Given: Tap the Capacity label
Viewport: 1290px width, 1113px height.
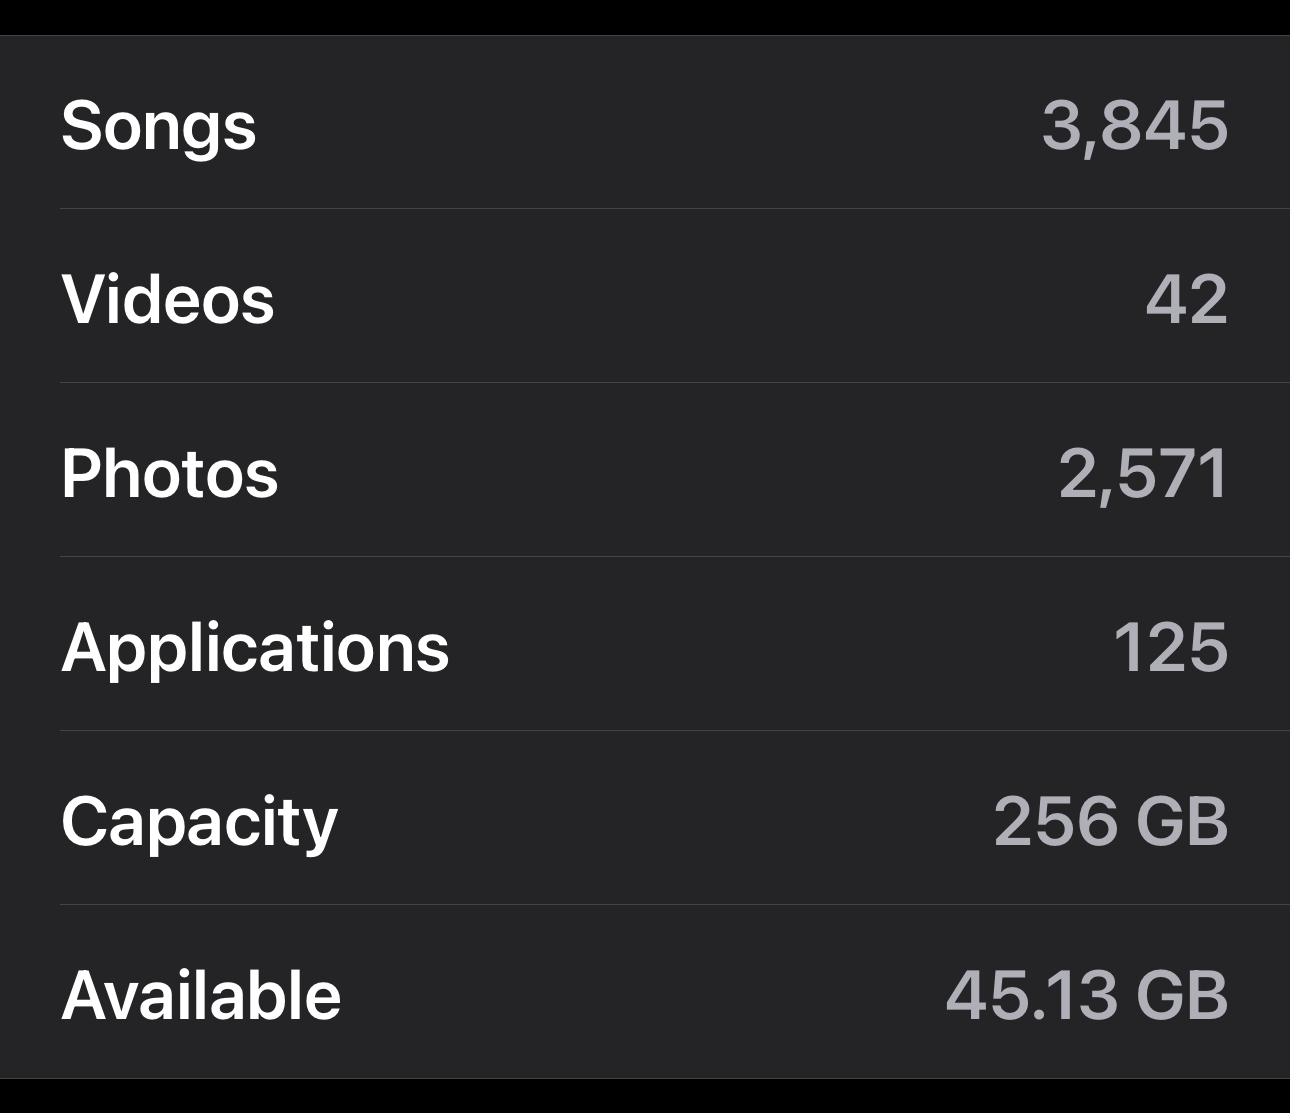Looking at the screenshot, I should 199,822.
